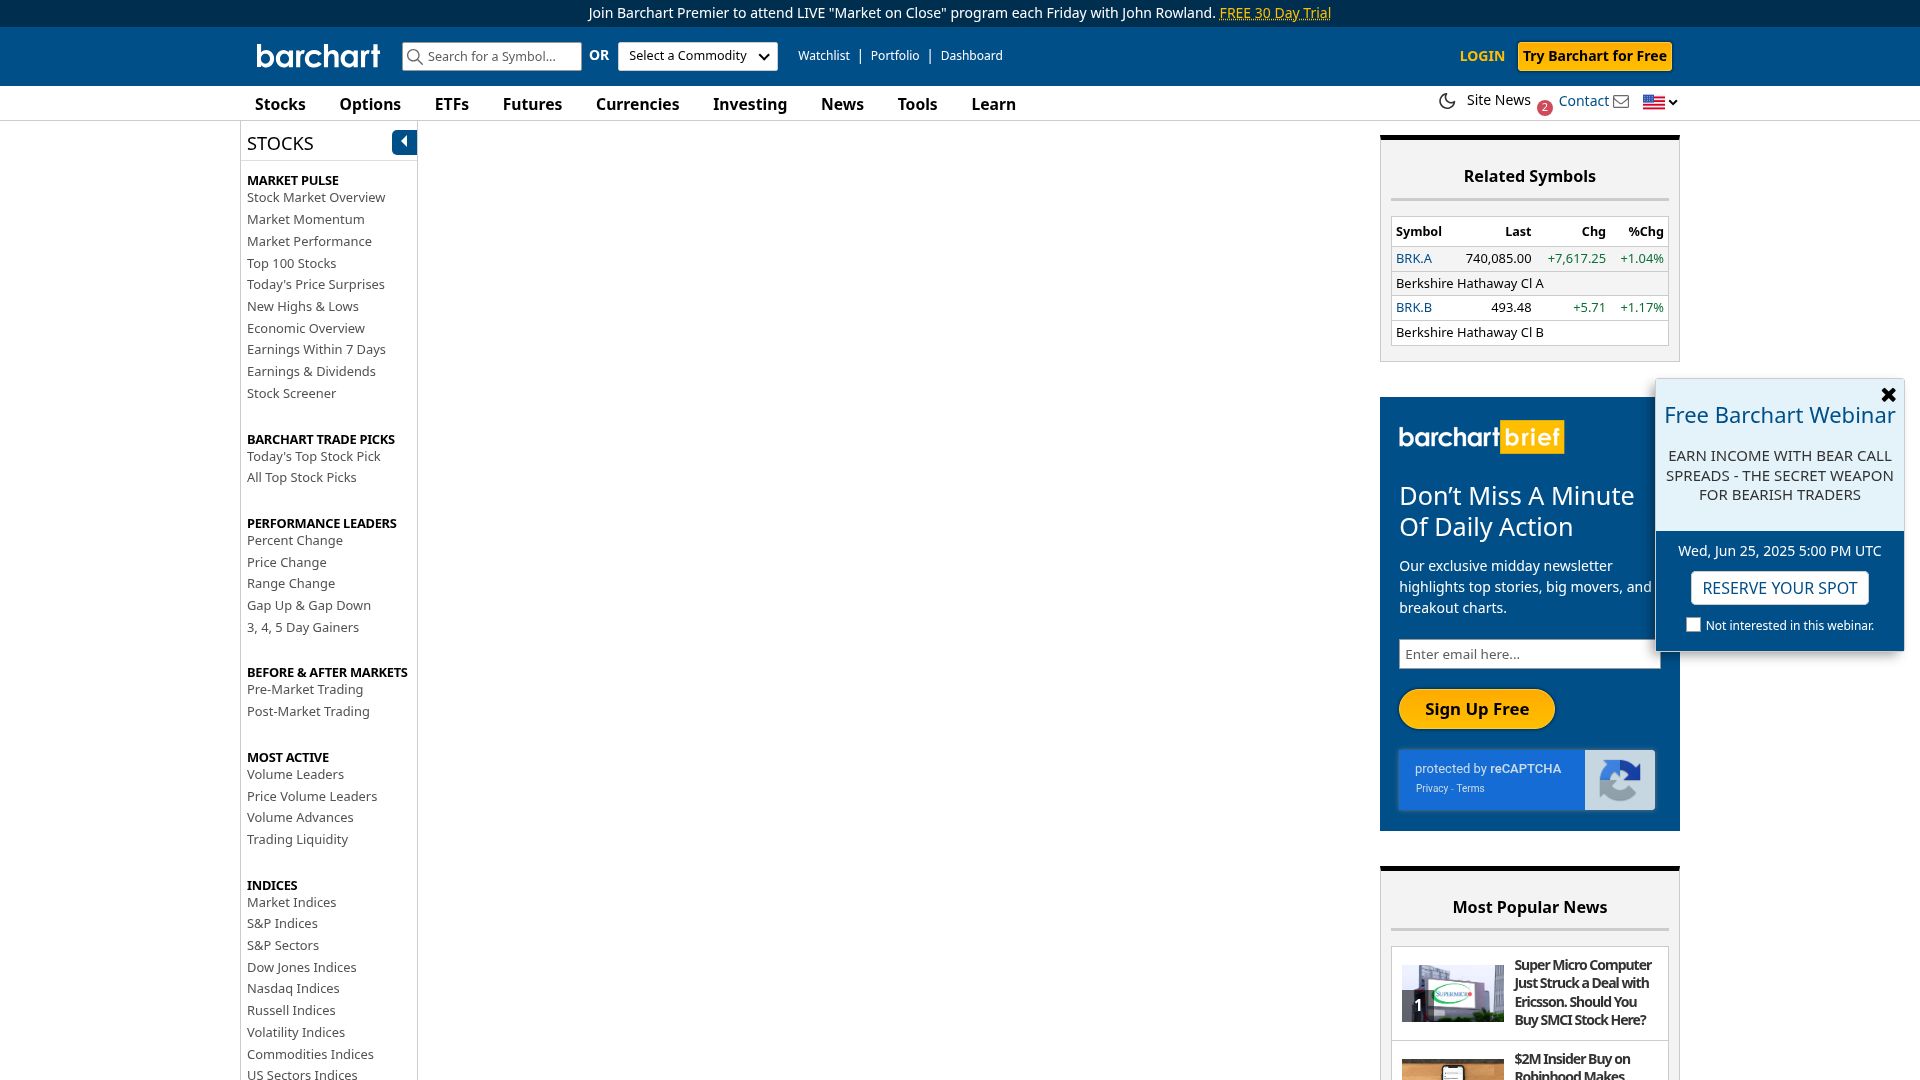The width and height of the screenshot is (1920, 1080).
Task: Click the reCAPTCHA logo icon
Action: coord(1620,780)
